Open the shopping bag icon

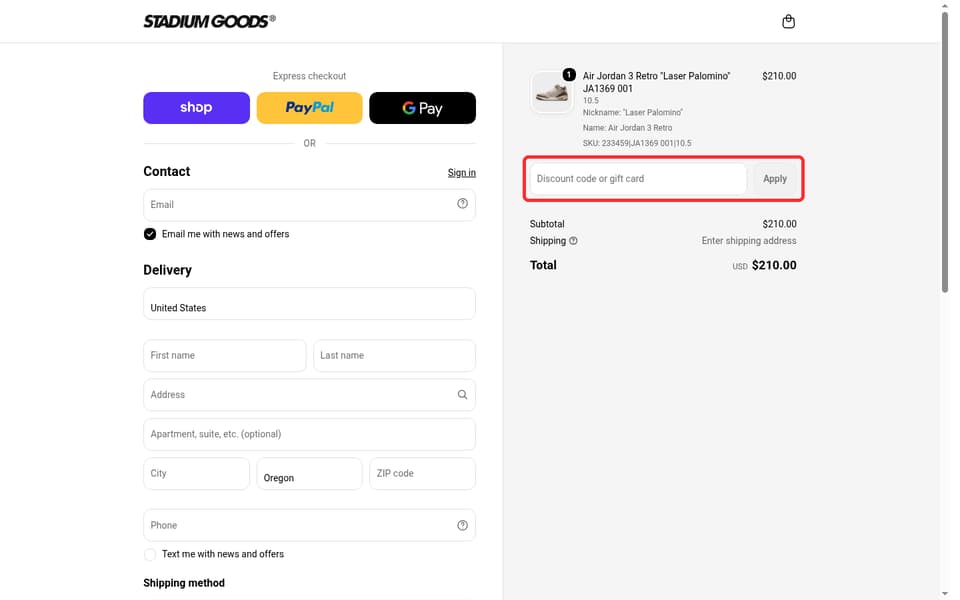click(x=788, y=21)
